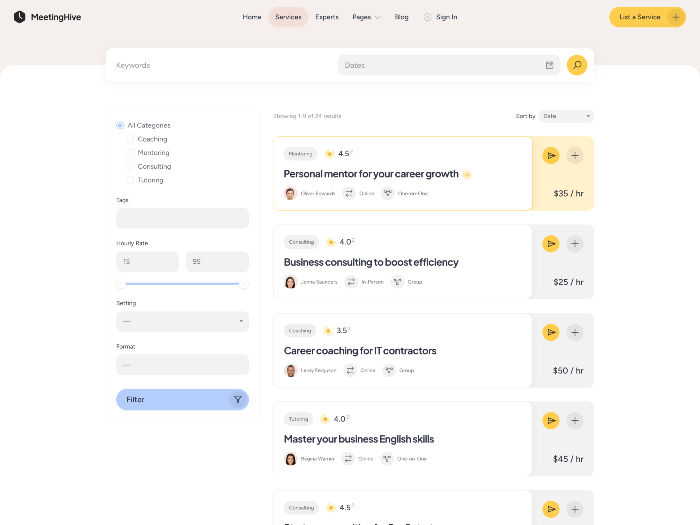The width and height of the screenshot is (700, 525).
Task: Open the Sort by Date dropdown
Action: click(566, 116)
